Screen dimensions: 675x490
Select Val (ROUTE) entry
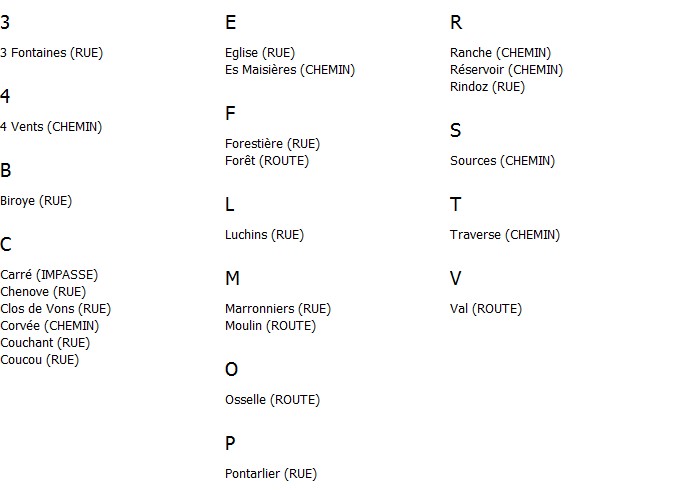coord(486,309)
